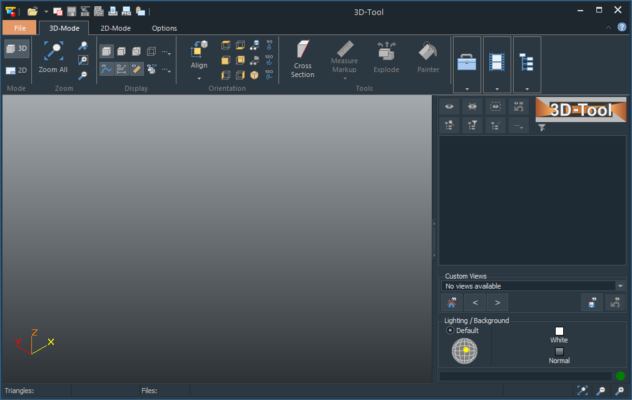Click the filter funnel icon below 3D-Tool logo
The width and height of the screenshot is (632, 400).
pos(542,127)
